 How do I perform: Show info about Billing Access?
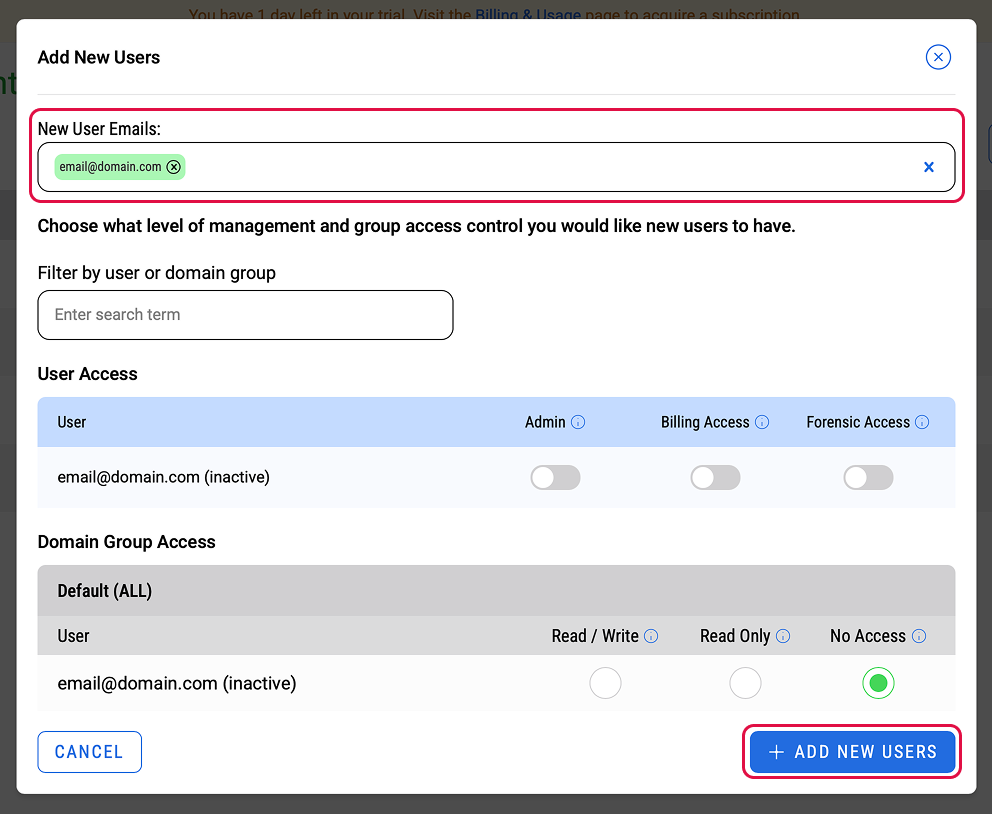coord(762,422)
